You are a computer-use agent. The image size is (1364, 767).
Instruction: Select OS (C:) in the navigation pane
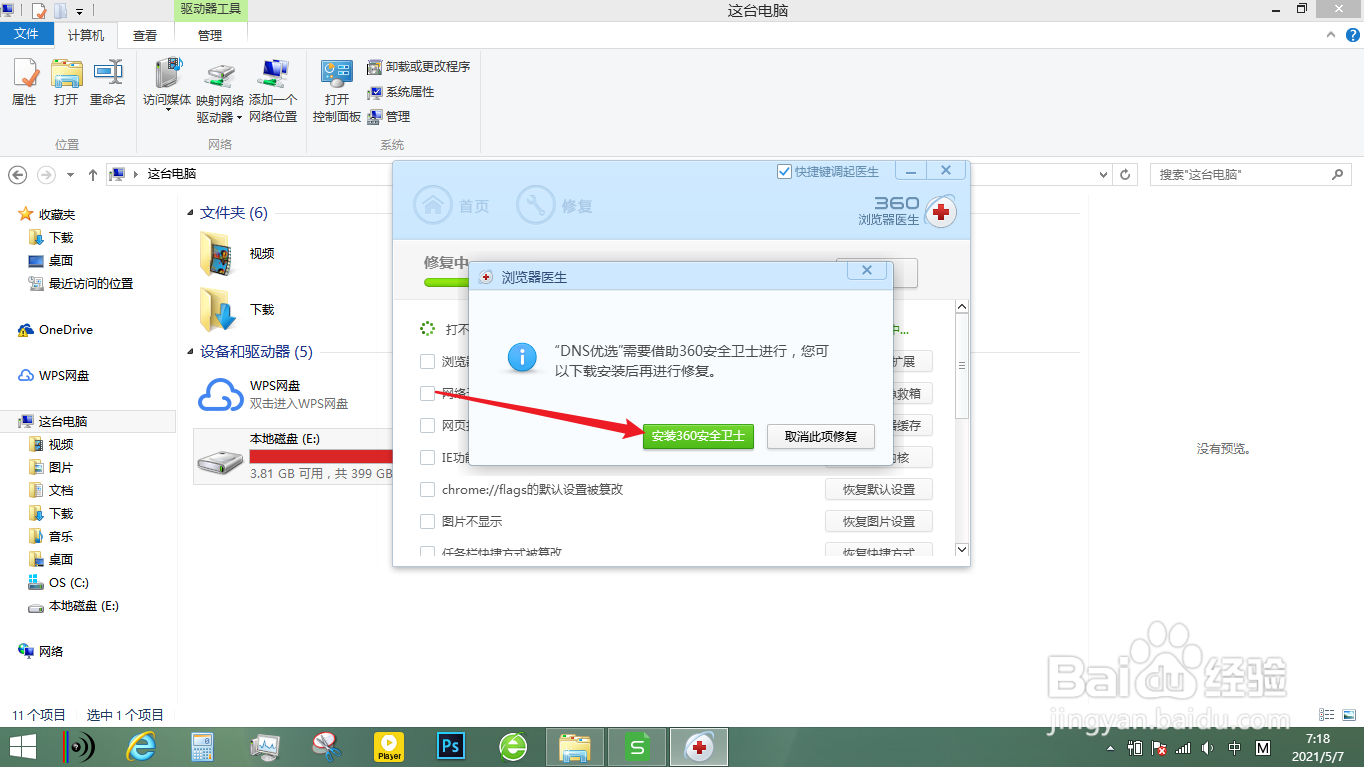tap(60, 582)
